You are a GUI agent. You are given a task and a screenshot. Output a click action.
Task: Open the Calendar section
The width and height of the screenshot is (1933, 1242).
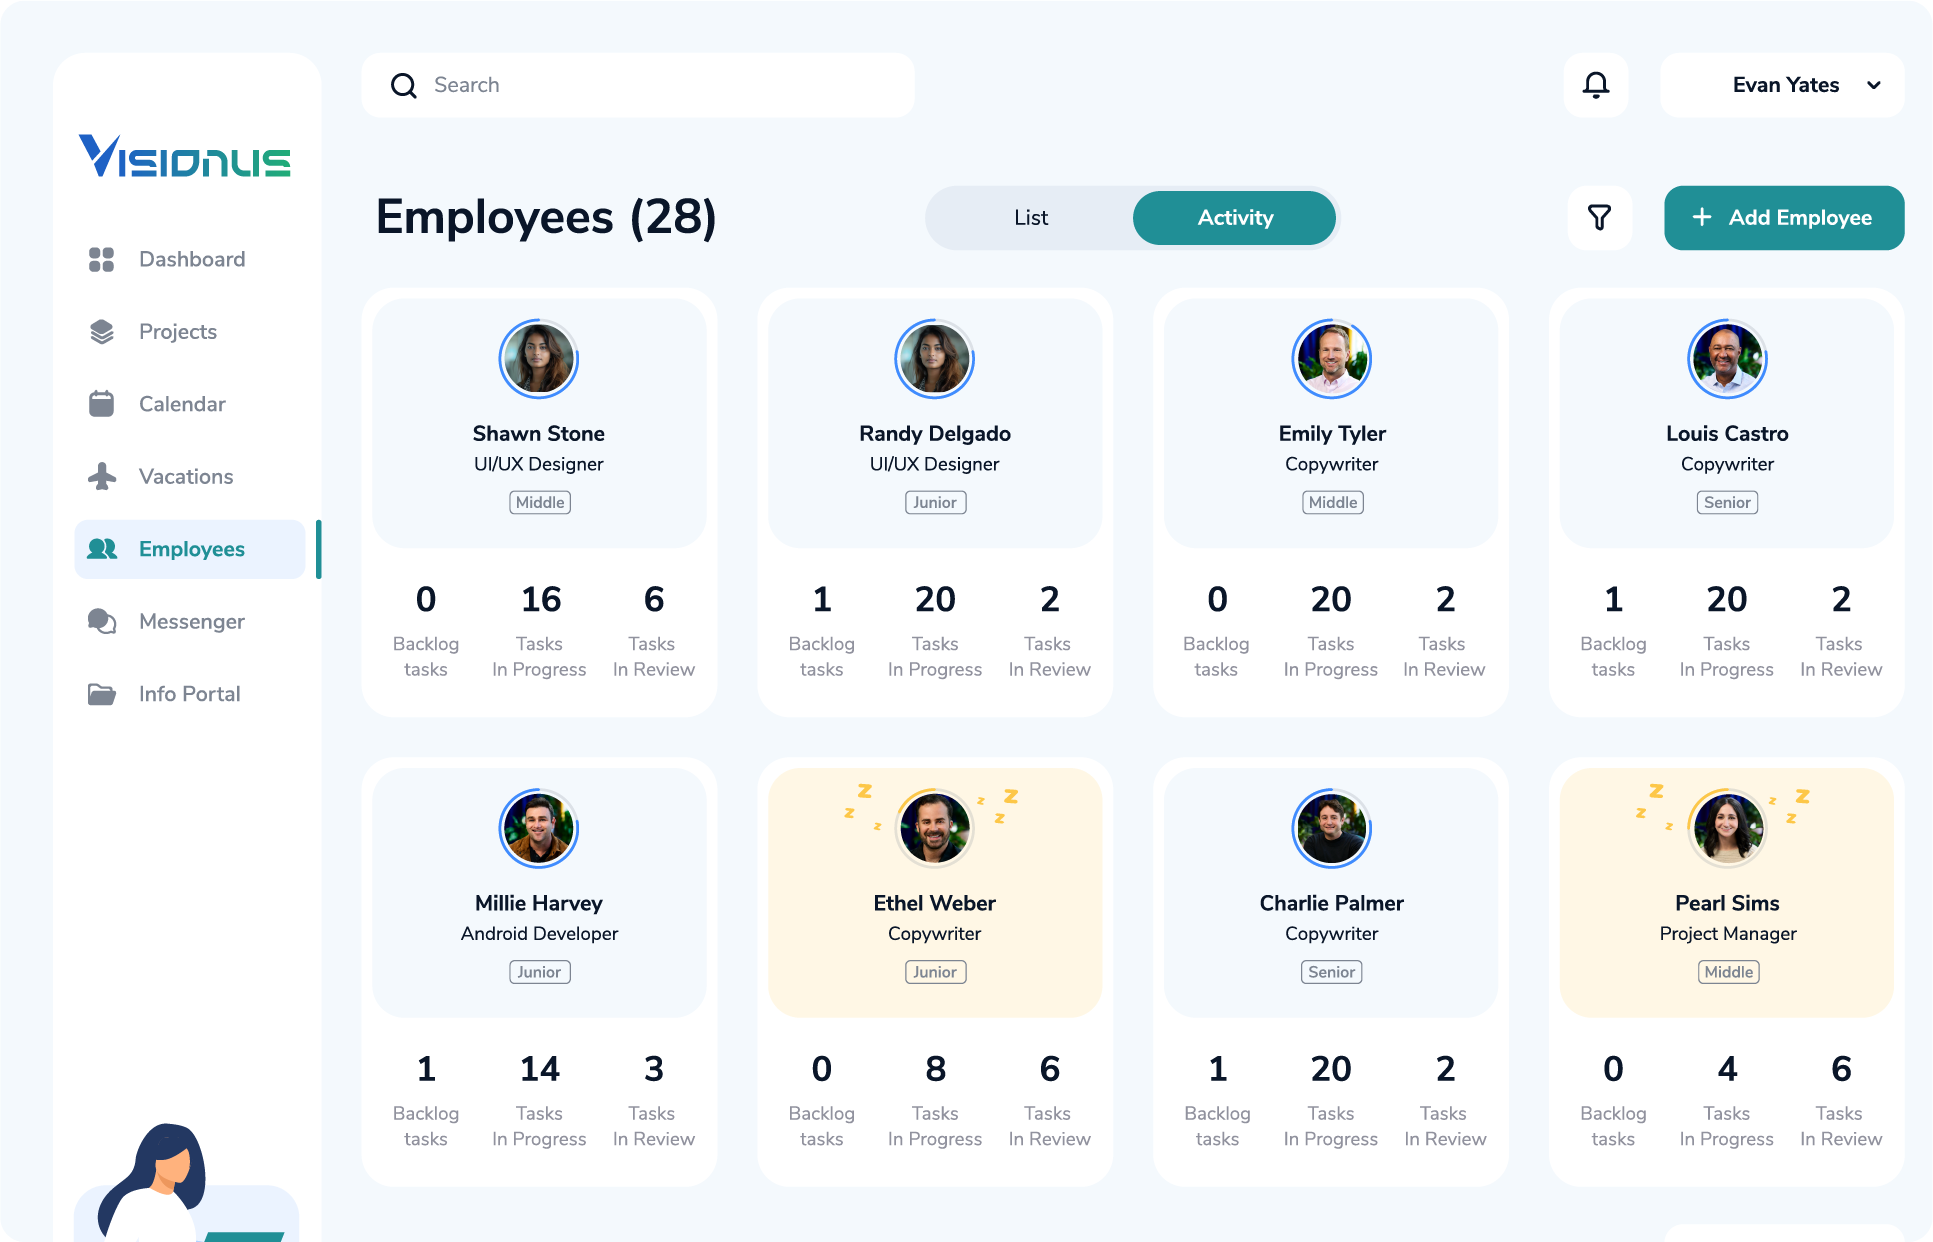click(101, 404)
